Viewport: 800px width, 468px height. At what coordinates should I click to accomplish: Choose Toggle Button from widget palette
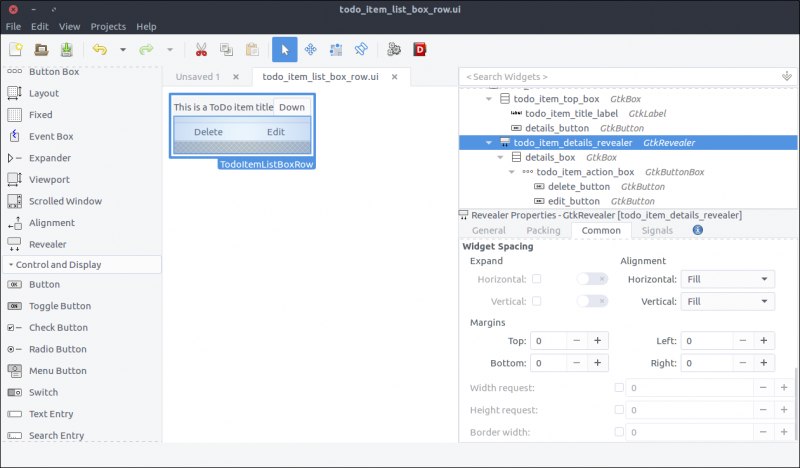point(59,306)
